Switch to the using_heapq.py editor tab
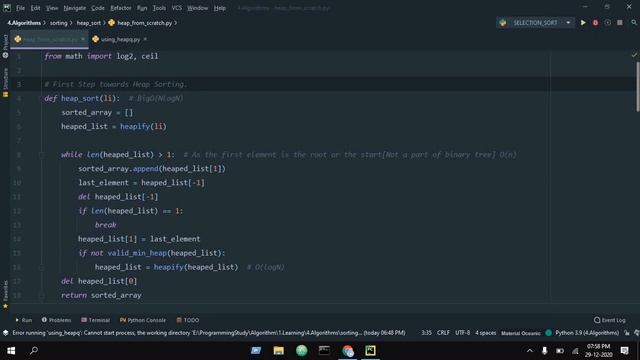 120,39
